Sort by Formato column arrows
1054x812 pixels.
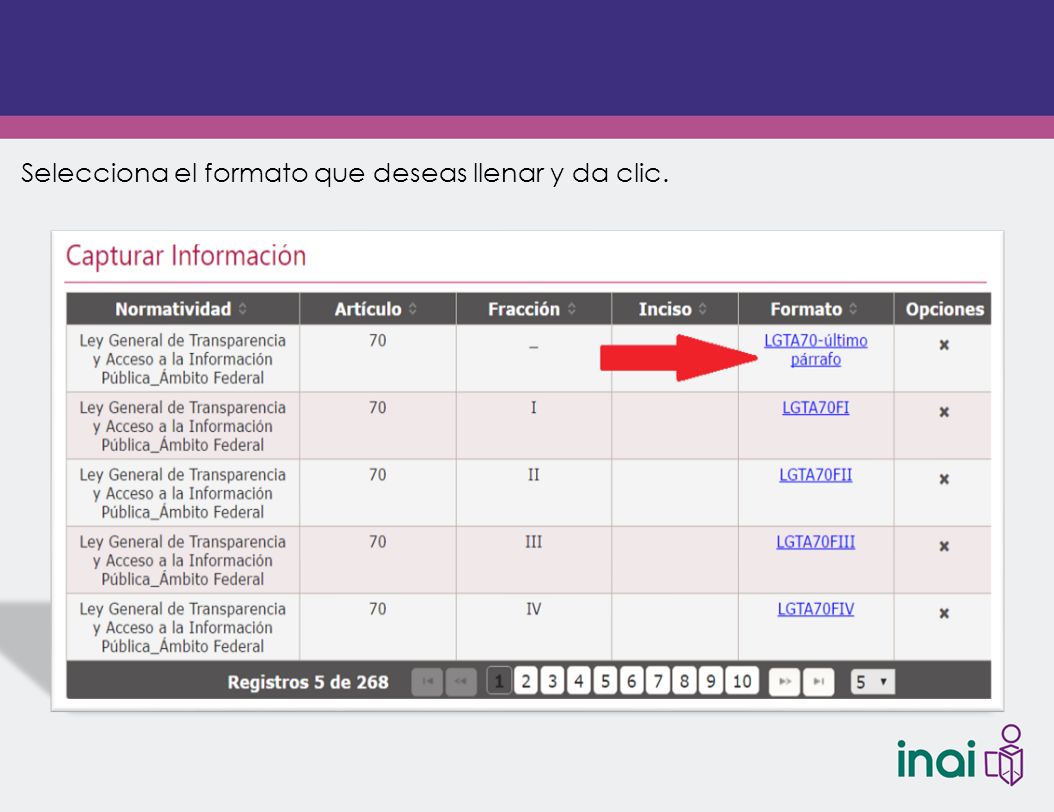(x=853, y=309)
